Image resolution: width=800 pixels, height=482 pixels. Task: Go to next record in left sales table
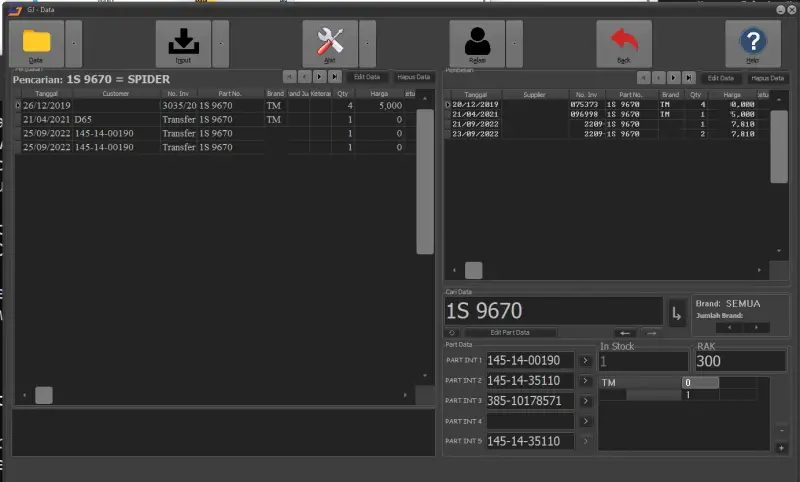(x=319, y=77)
